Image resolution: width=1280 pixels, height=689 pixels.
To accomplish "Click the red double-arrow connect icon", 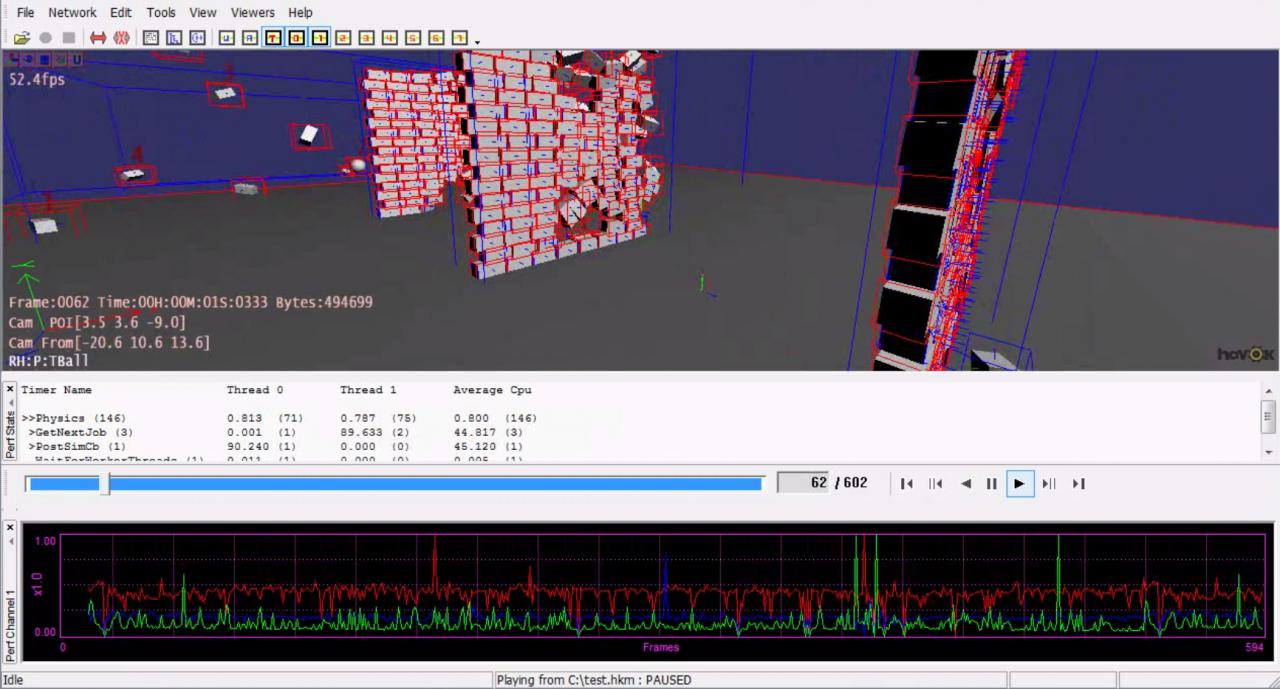I will [x=98, y=38].
